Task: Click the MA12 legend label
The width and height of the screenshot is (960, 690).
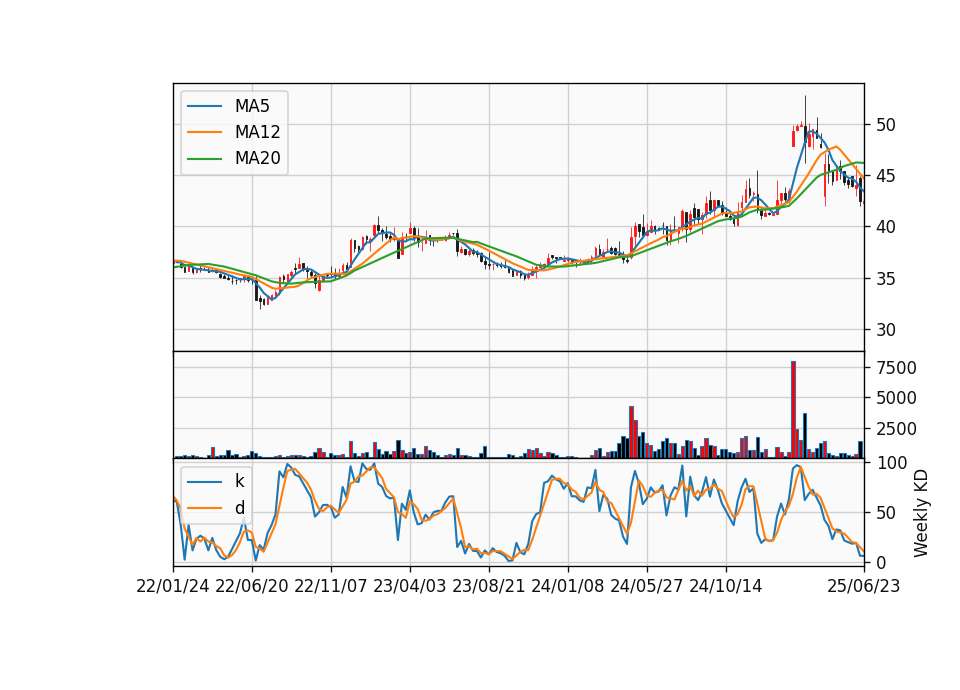Action: 257,132
